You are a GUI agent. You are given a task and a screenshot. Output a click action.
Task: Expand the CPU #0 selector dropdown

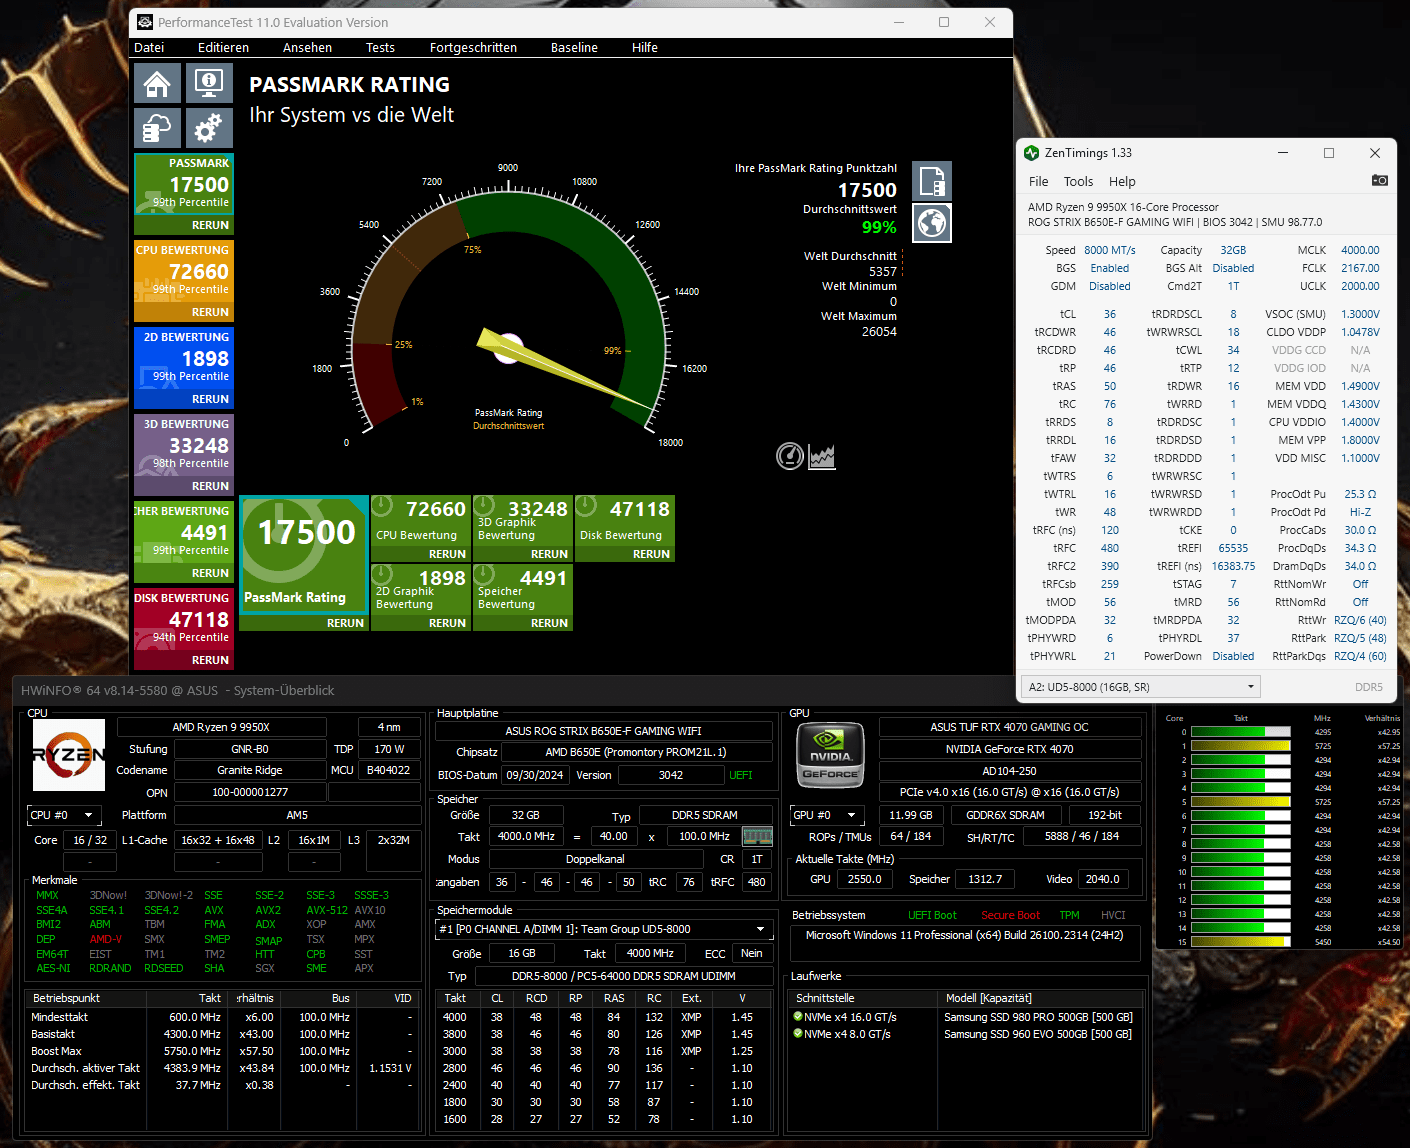point(65,815)
